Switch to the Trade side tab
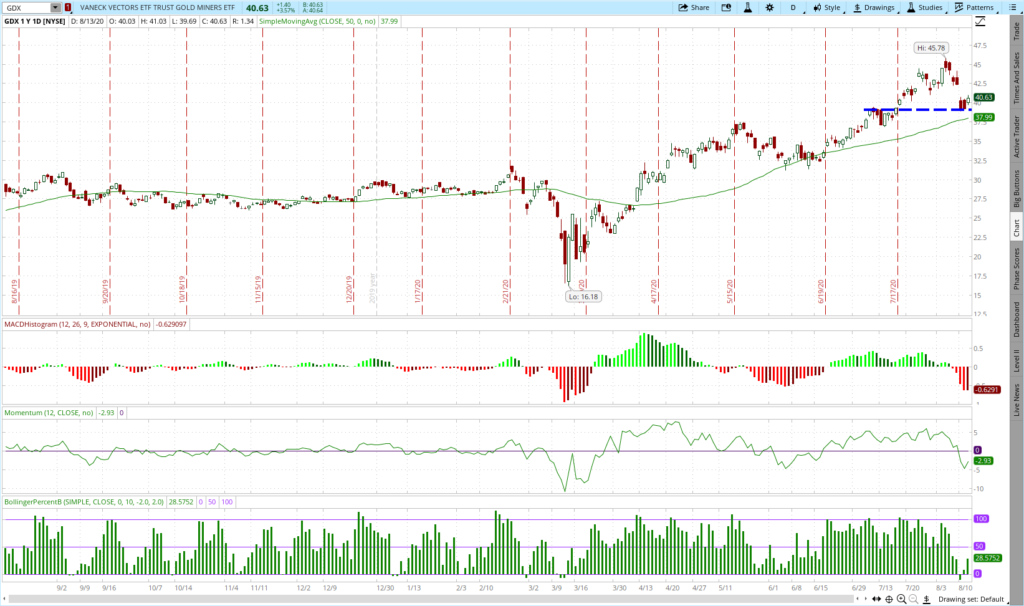Viewport: 1024px width, 606px height. [1016, 30]
